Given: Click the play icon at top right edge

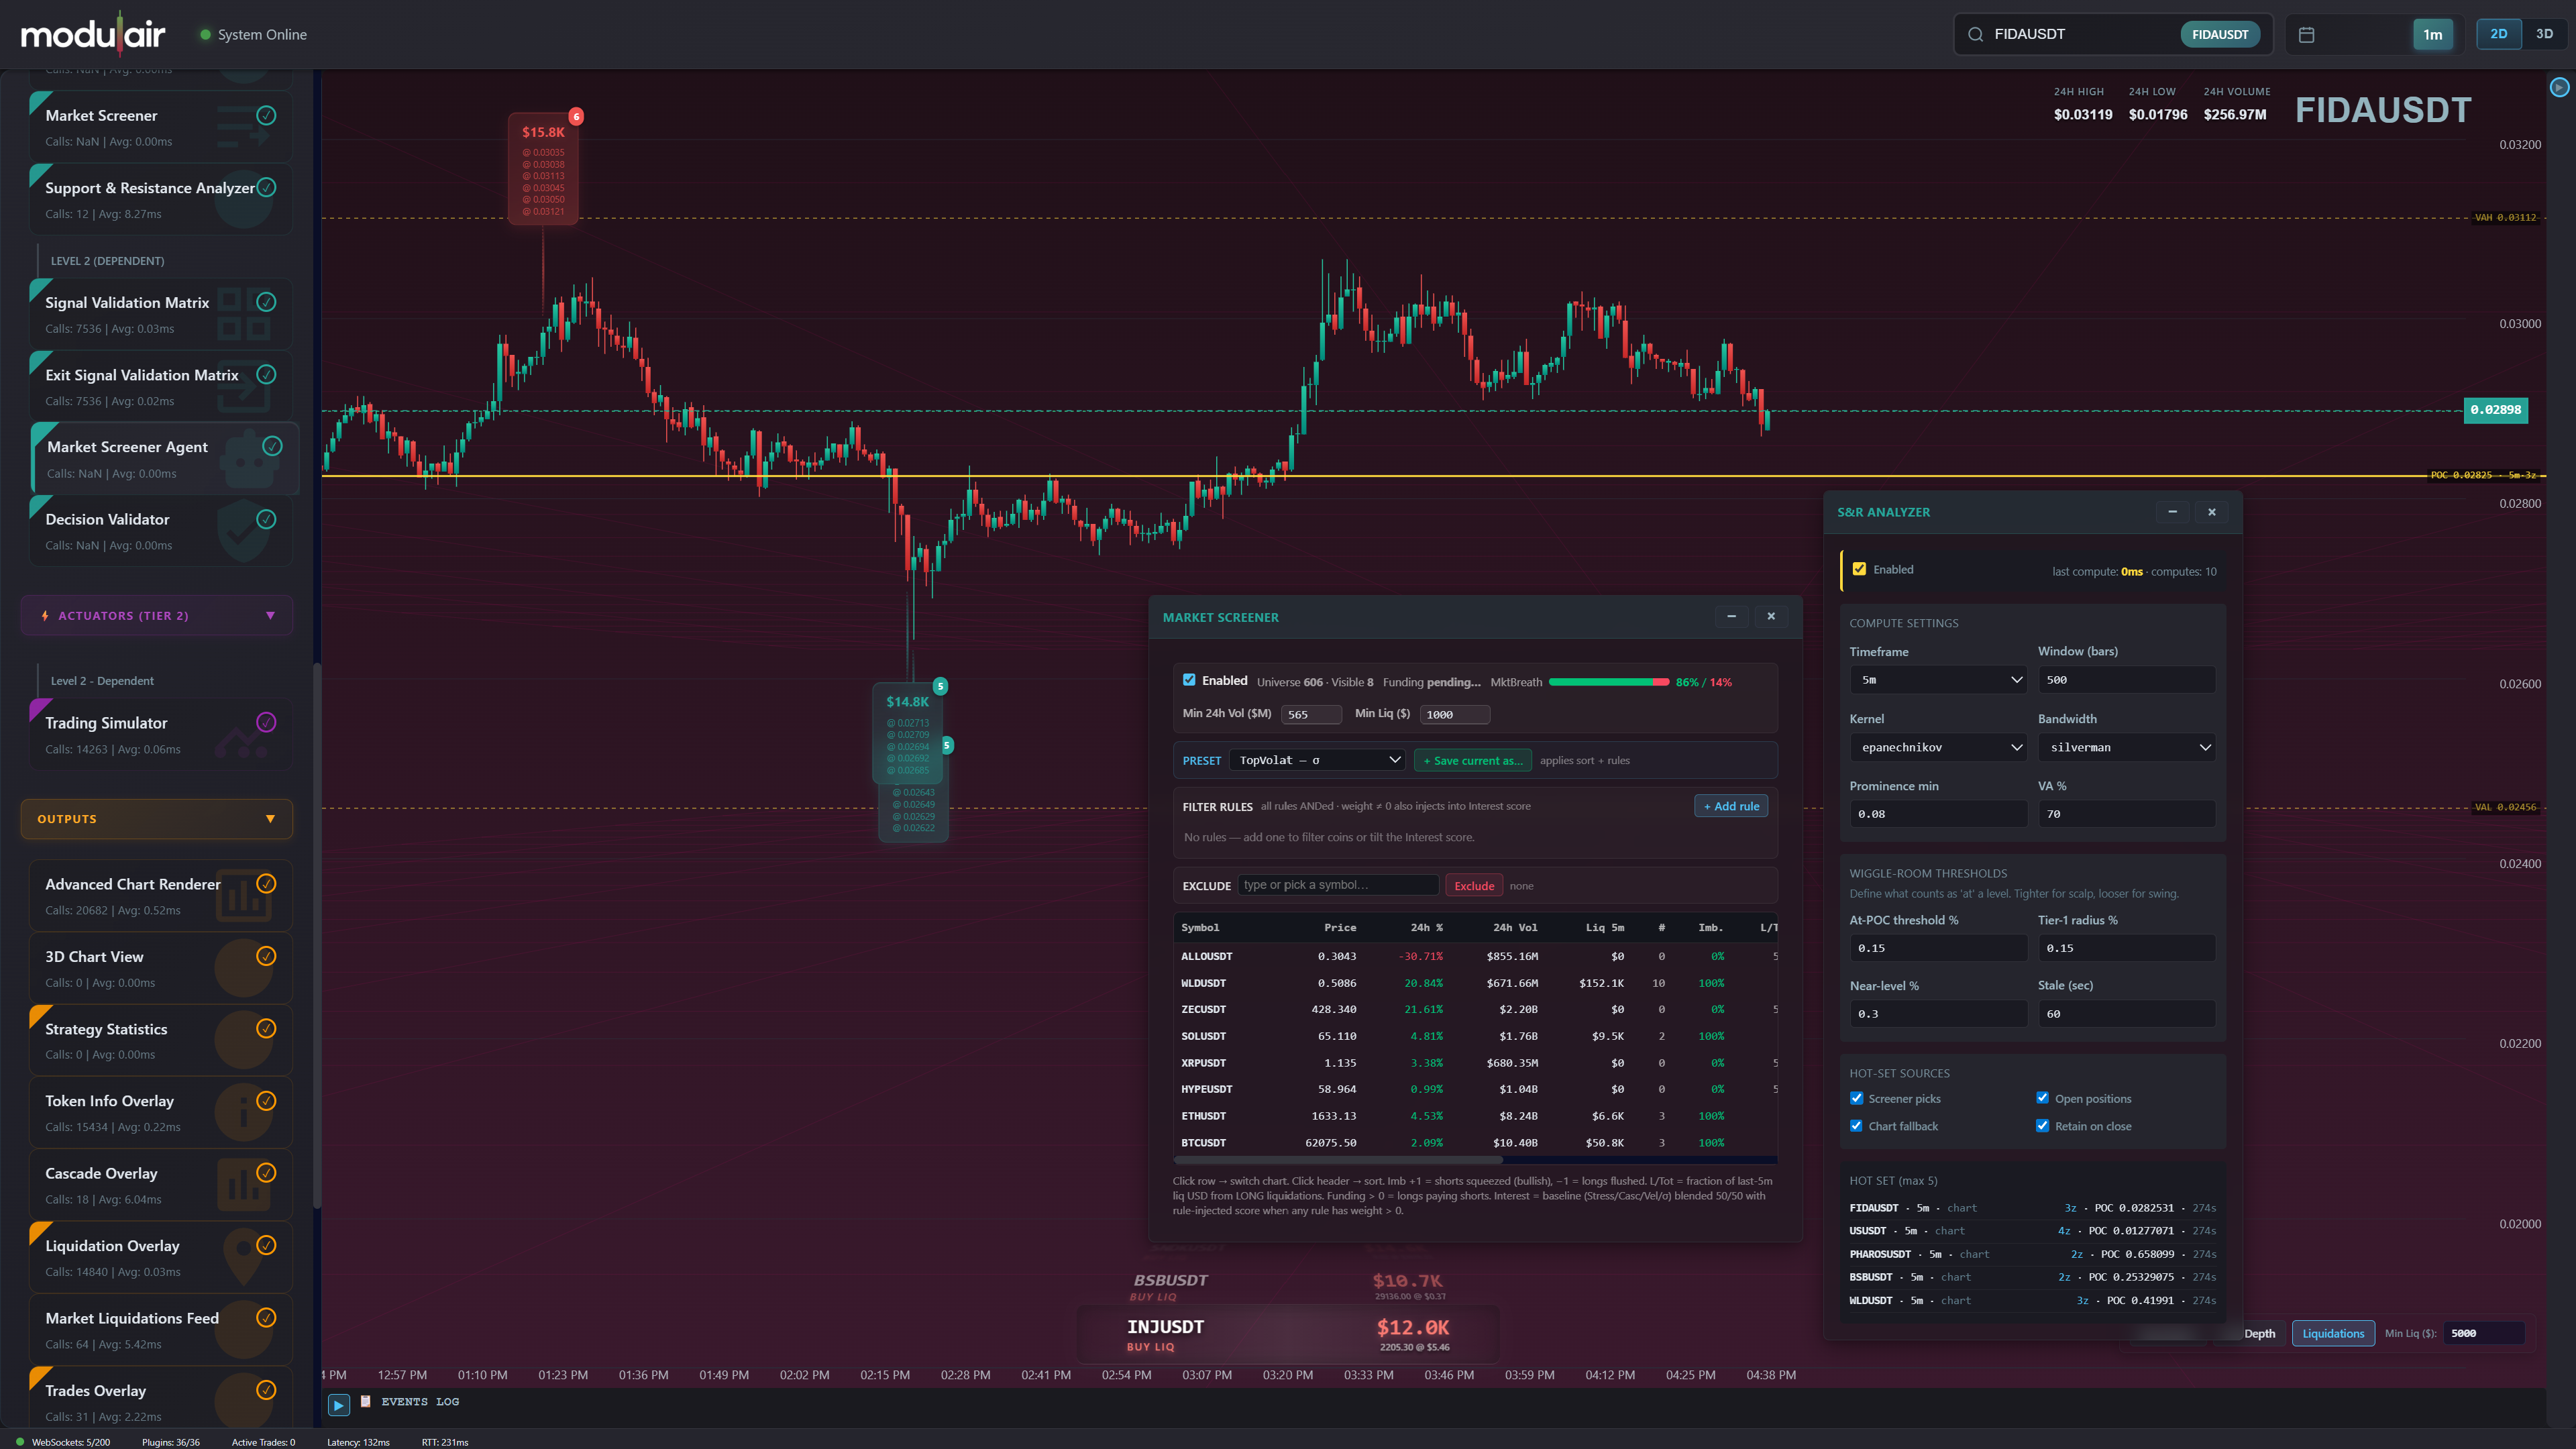Looking at the screenshot, I should point(2559,87).
